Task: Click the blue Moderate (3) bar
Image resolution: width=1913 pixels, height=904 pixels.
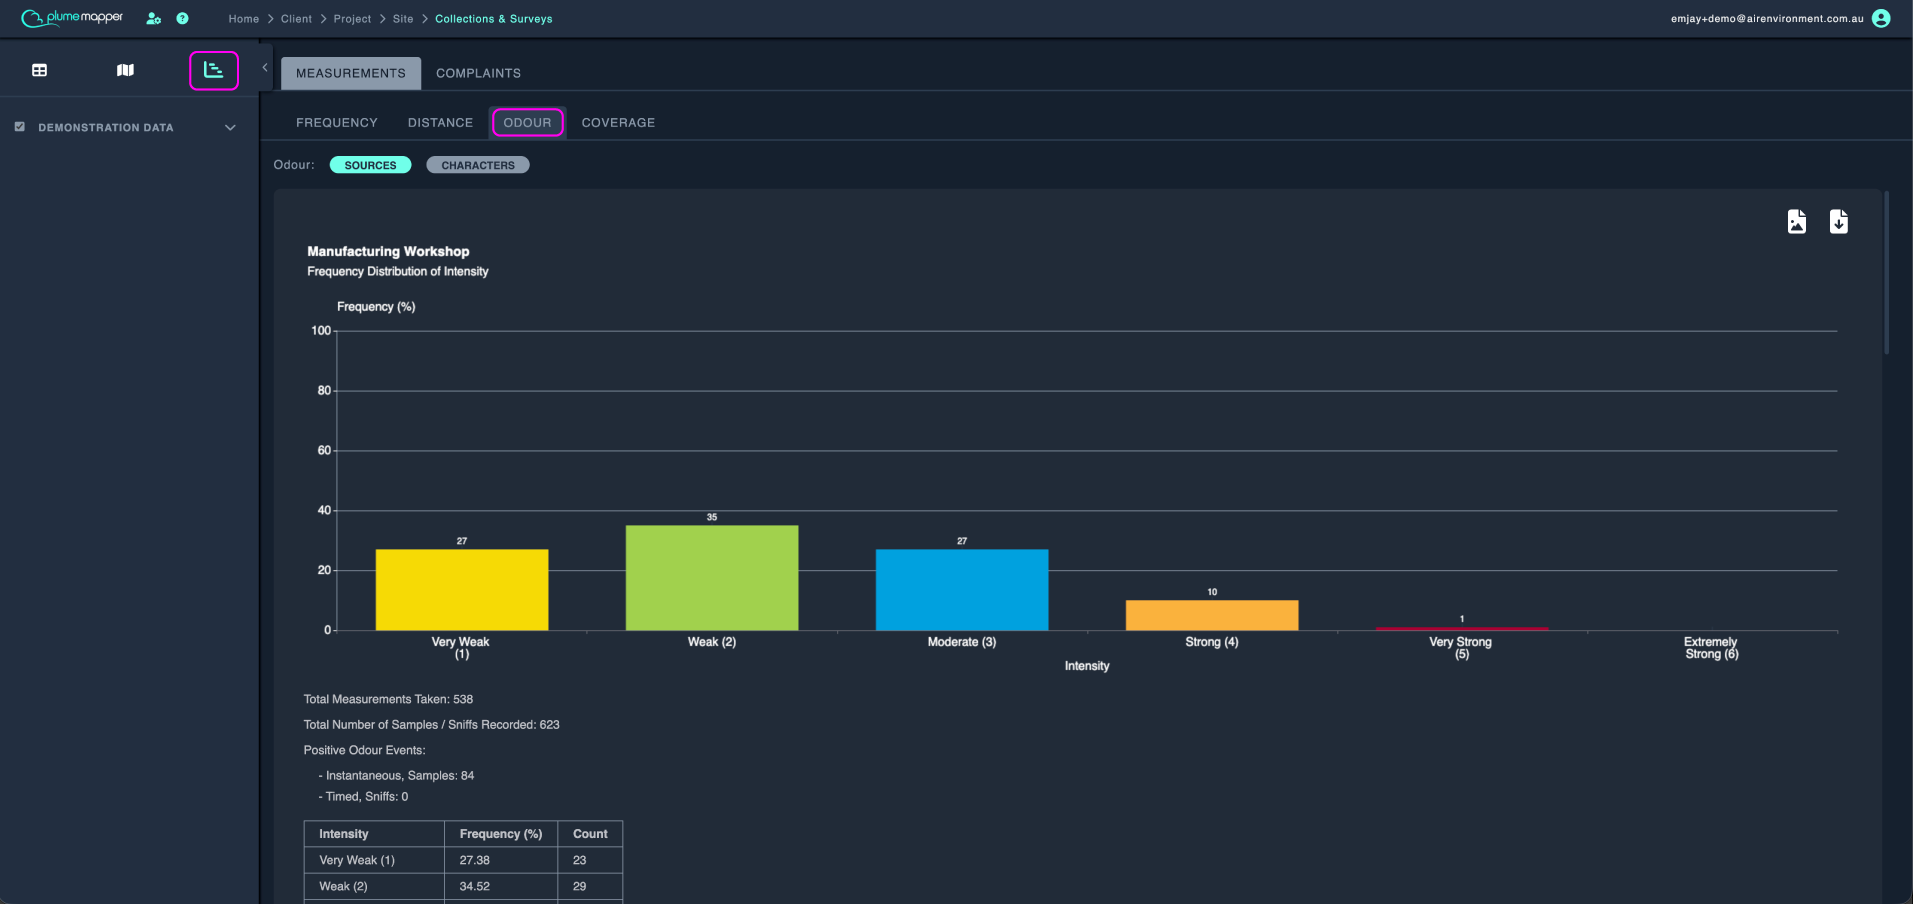Action: click(962, 590)
